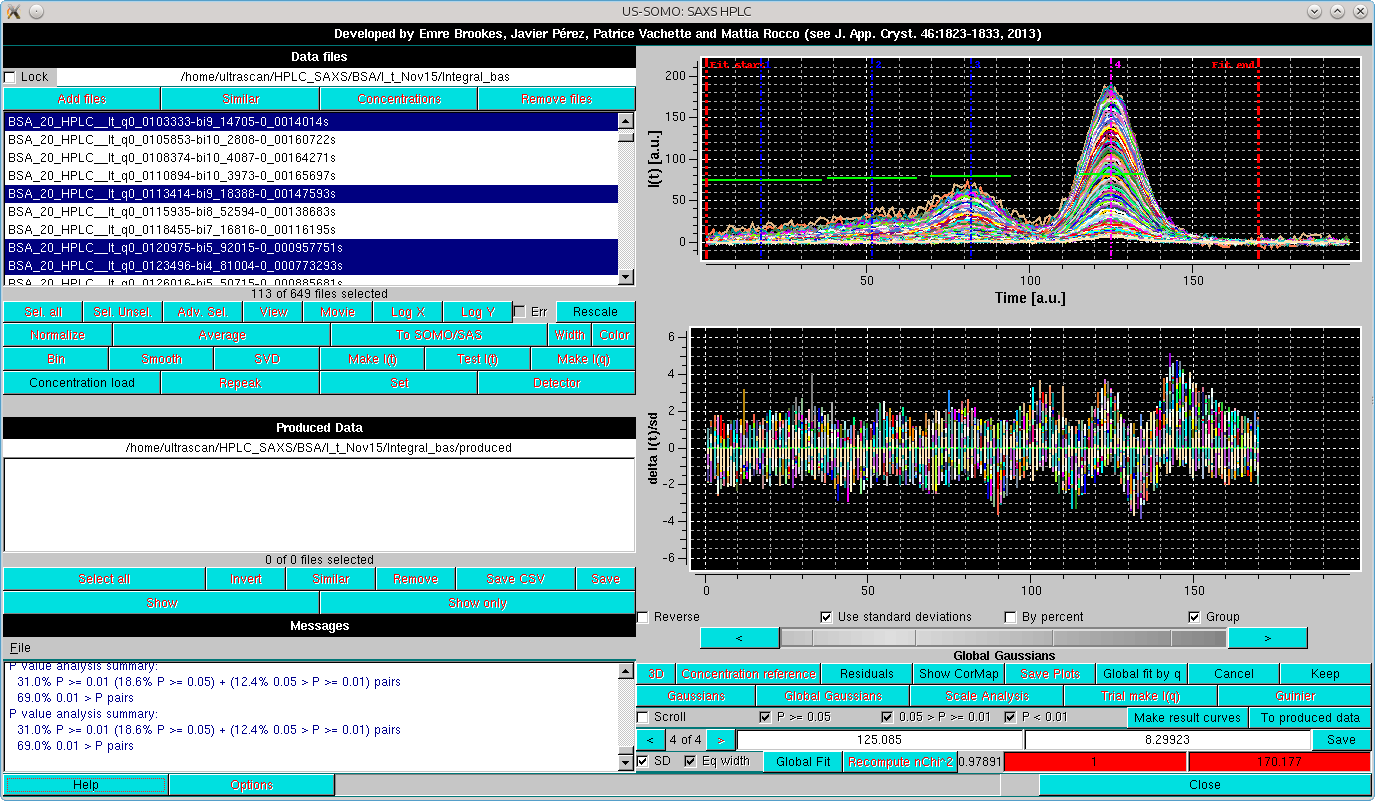Image resolution: width=1375 pixels, height=801 pixels.
Task: Click Sel. all button
Action: 43,312
